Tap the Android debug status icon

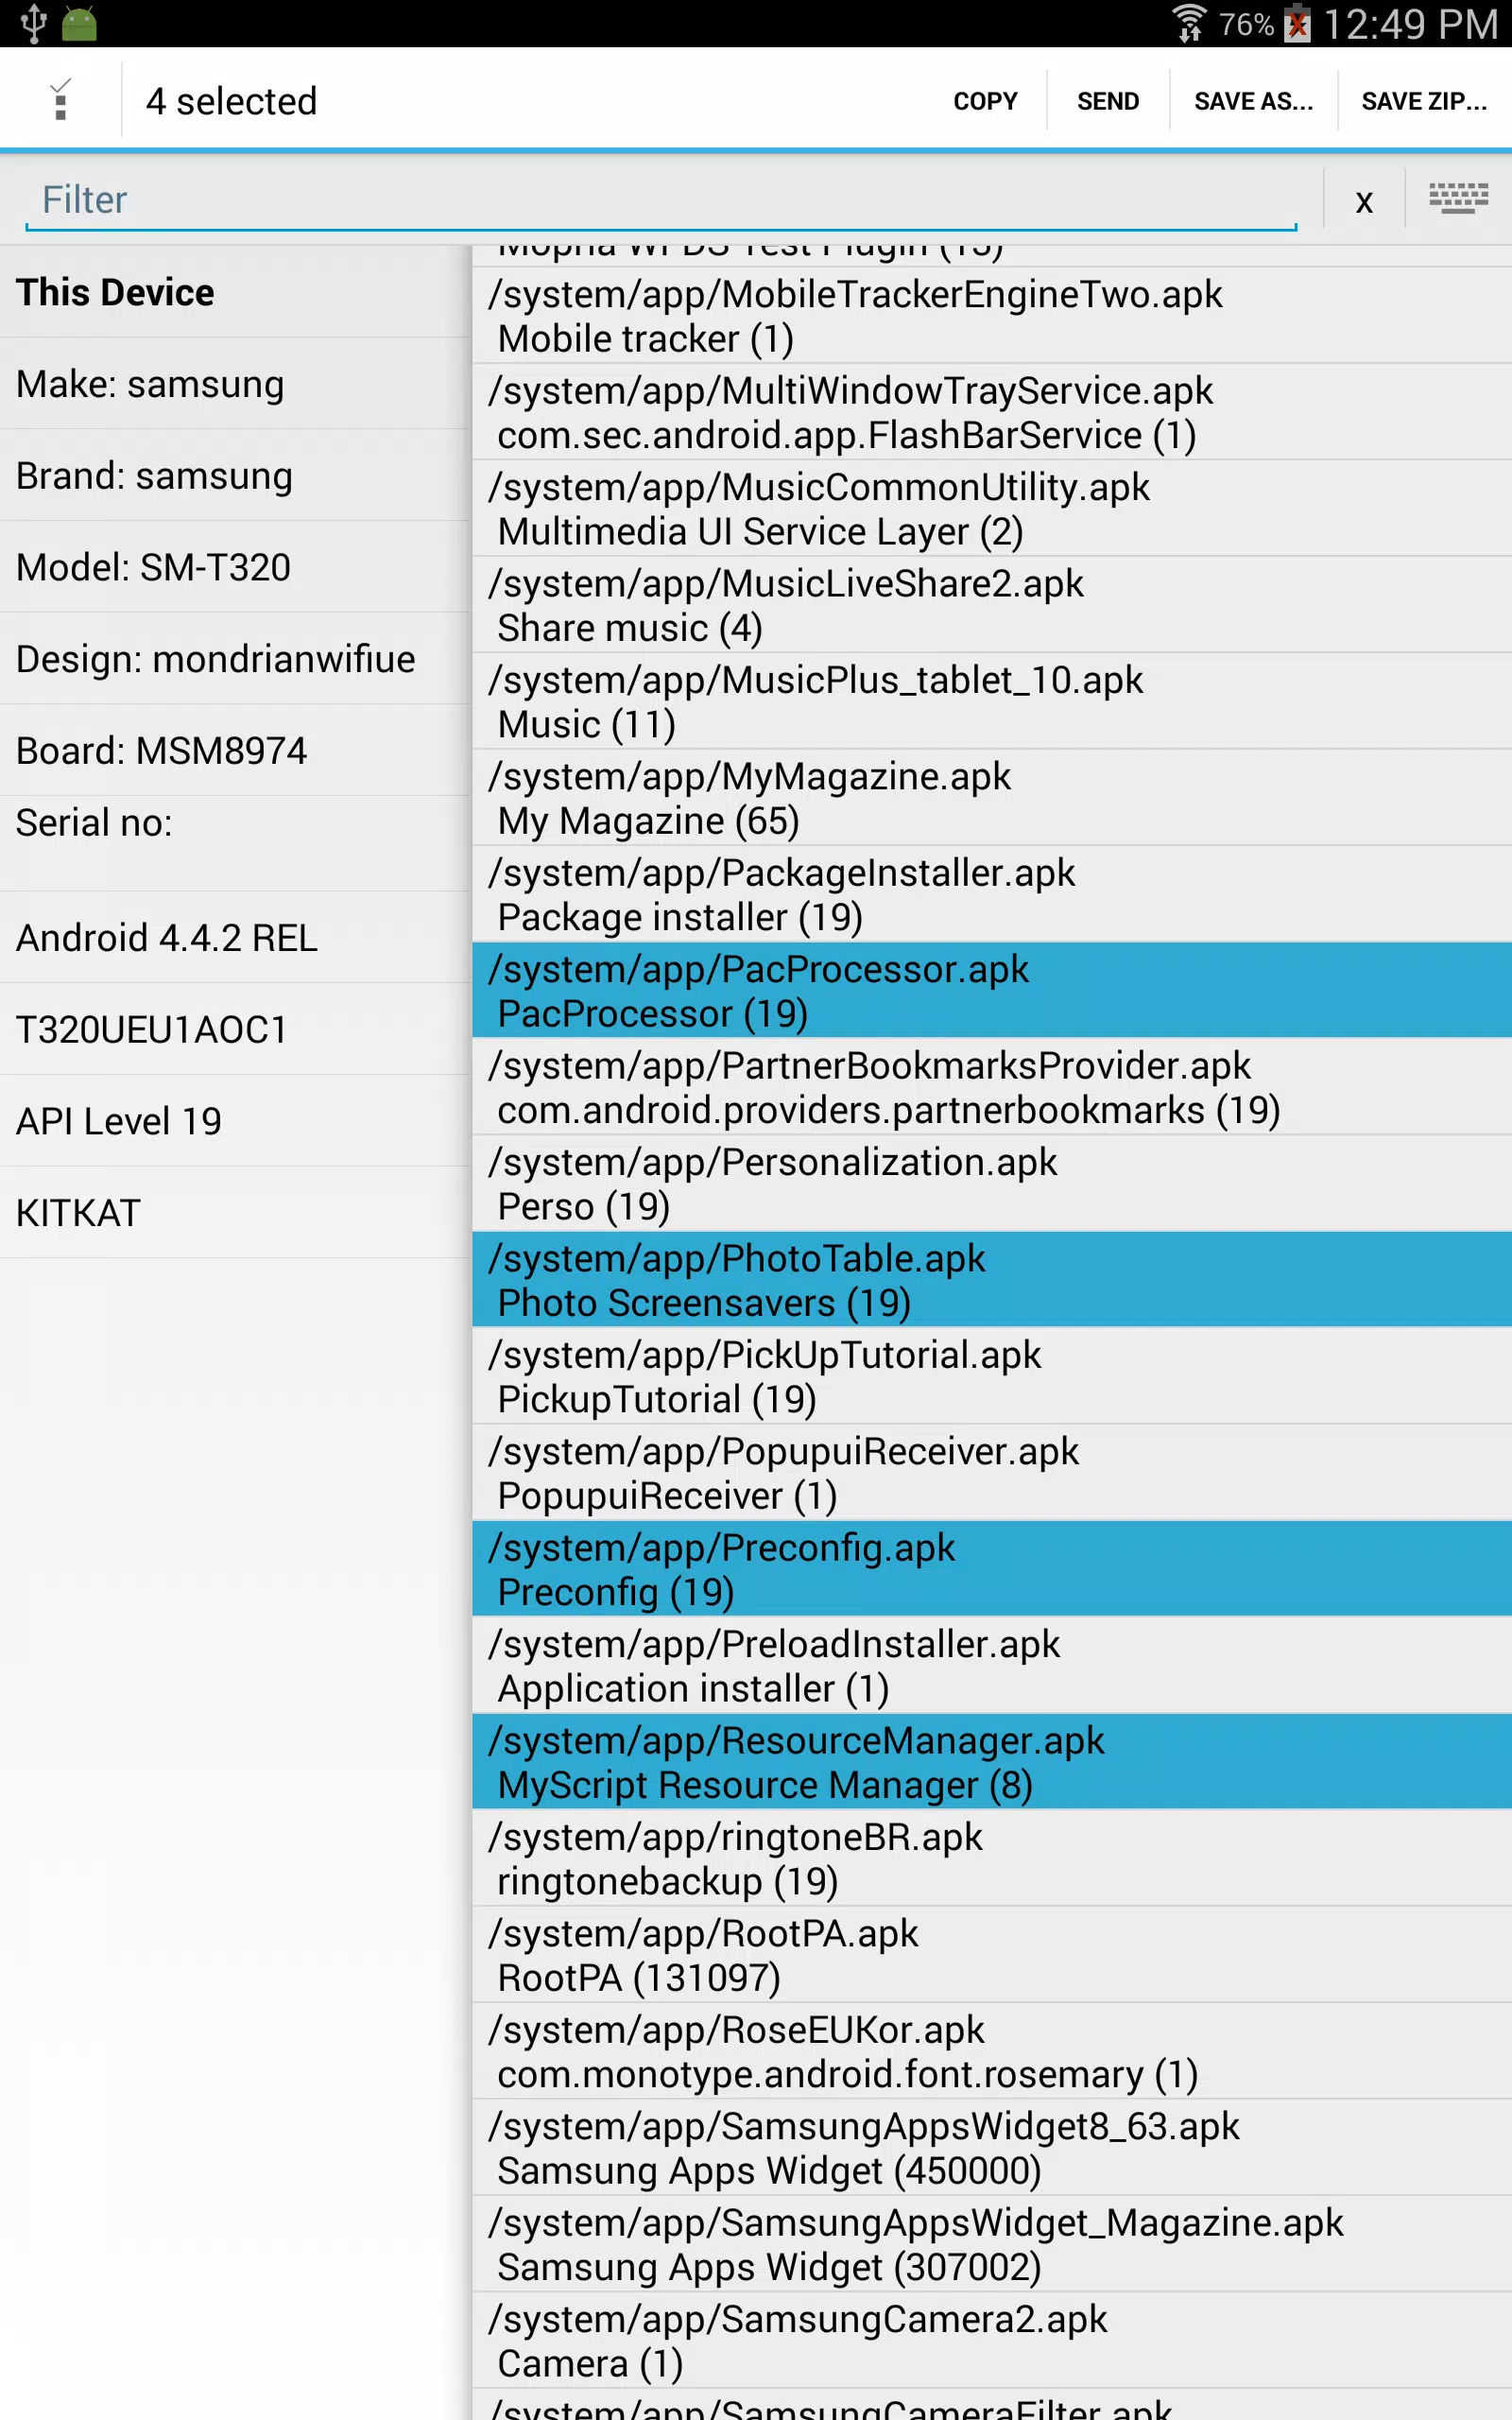pyautogui.click(x=79, y=23)
